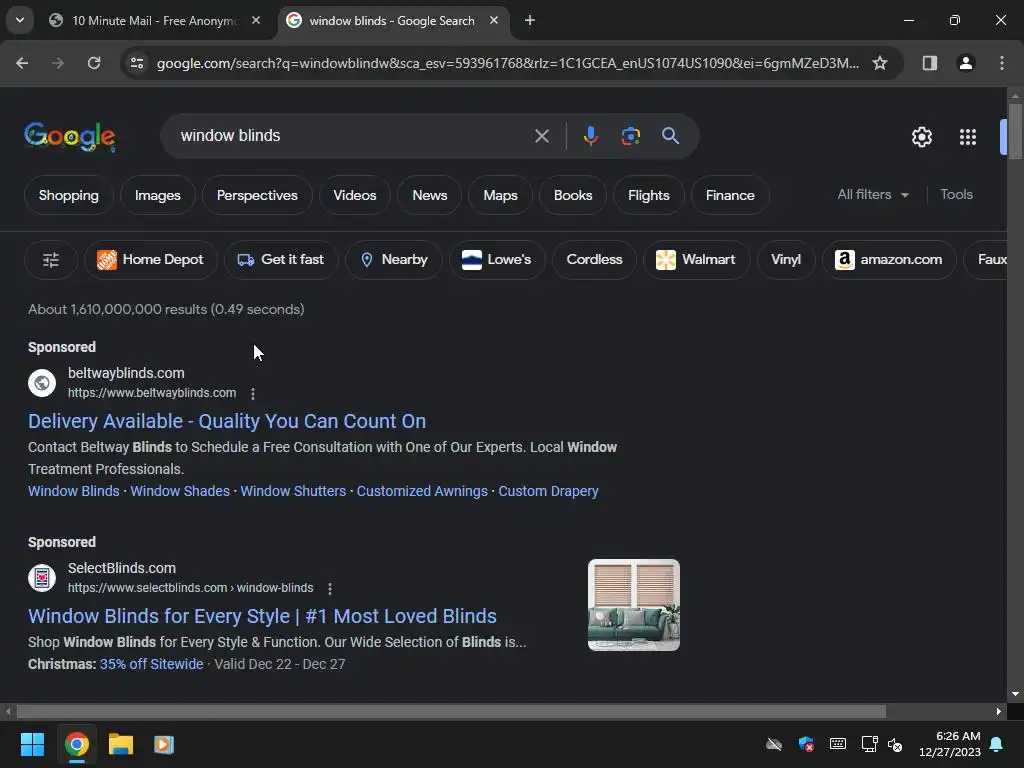This screenshot has height=768, width=1024.
Task: Open the notification bell in system tray
Action: tap(997, 744)
